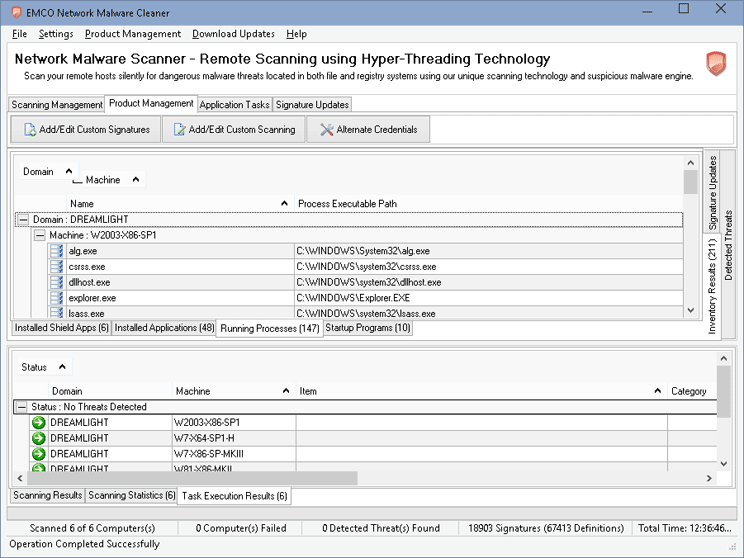Click the lower grid horizontal scrollbar thumb
The height and width of the screenshot is (558, 744).
(x=192, y=478)
